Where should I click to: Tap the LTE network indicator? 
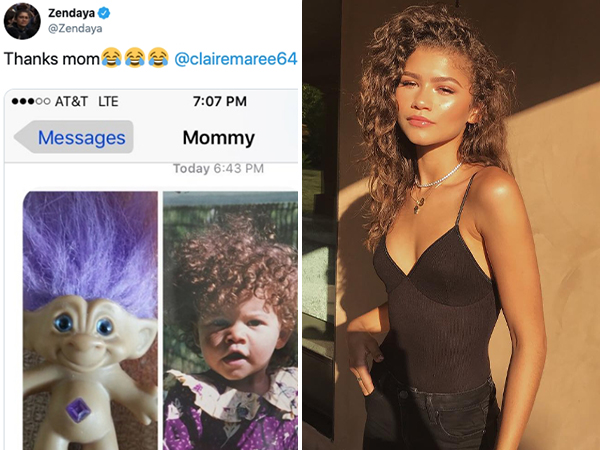click(x=109, y=103)
